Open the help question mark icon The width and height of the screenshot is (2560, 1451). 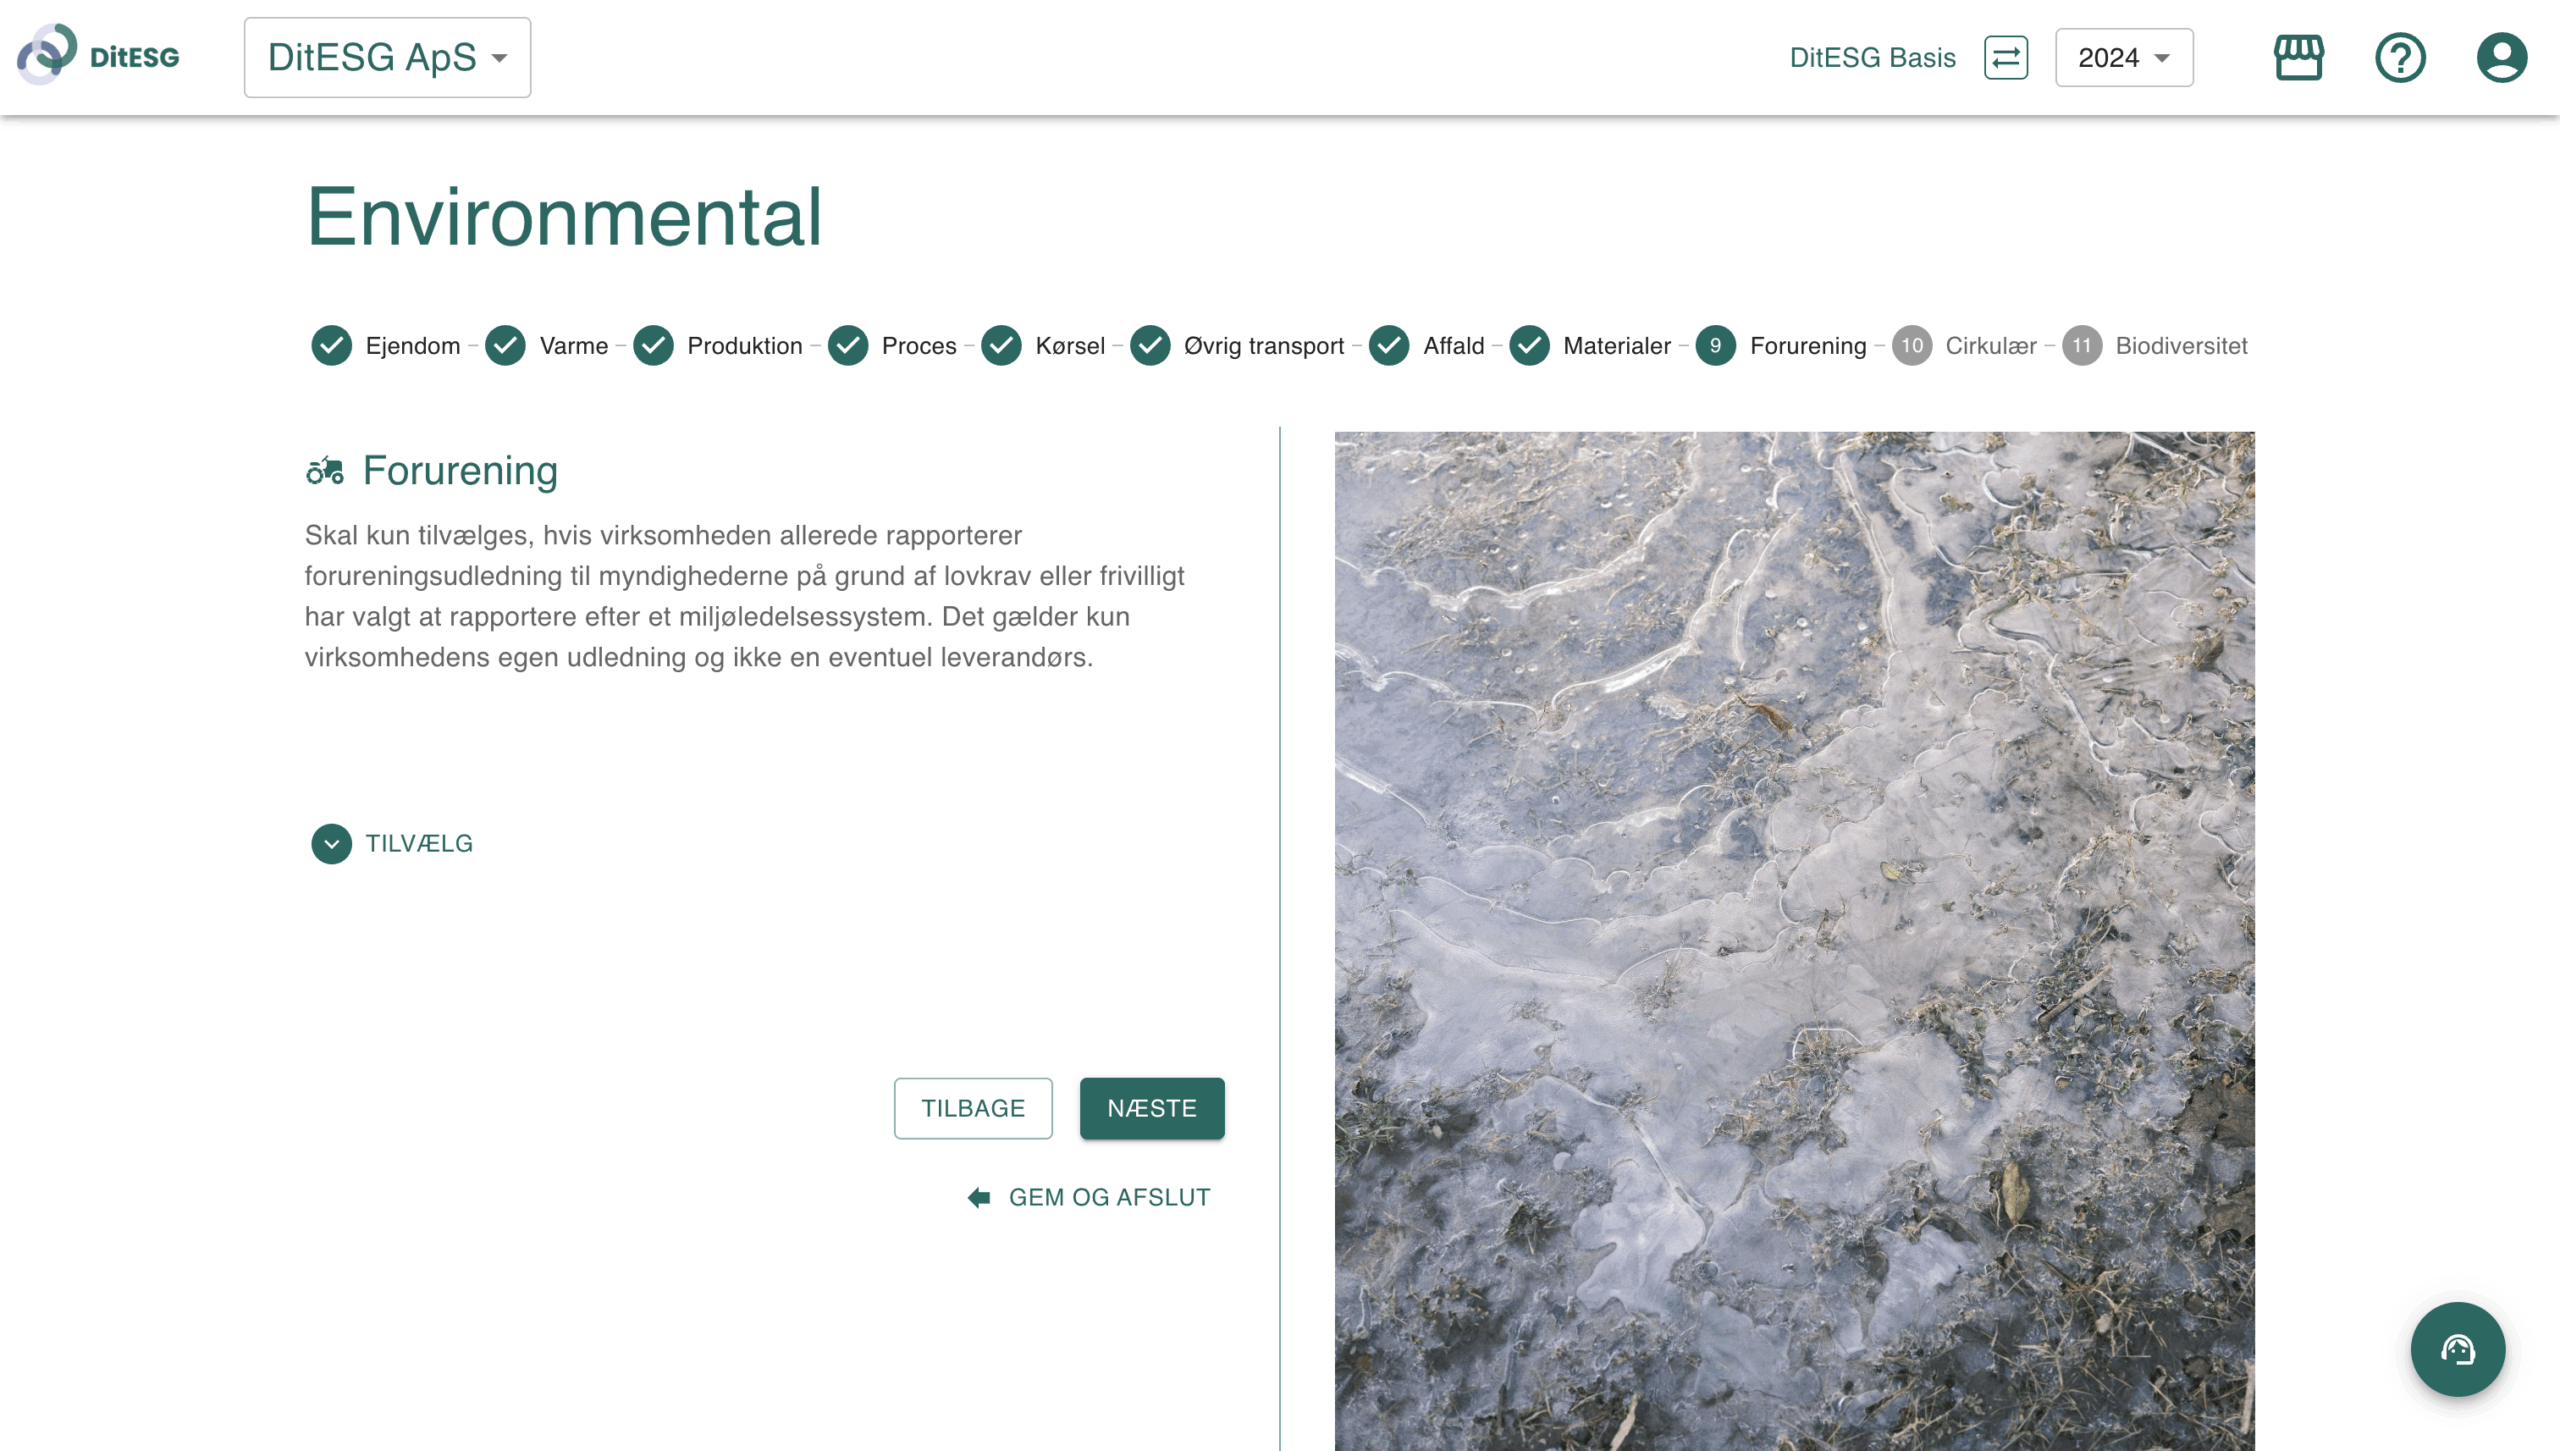pos(2400,57)
